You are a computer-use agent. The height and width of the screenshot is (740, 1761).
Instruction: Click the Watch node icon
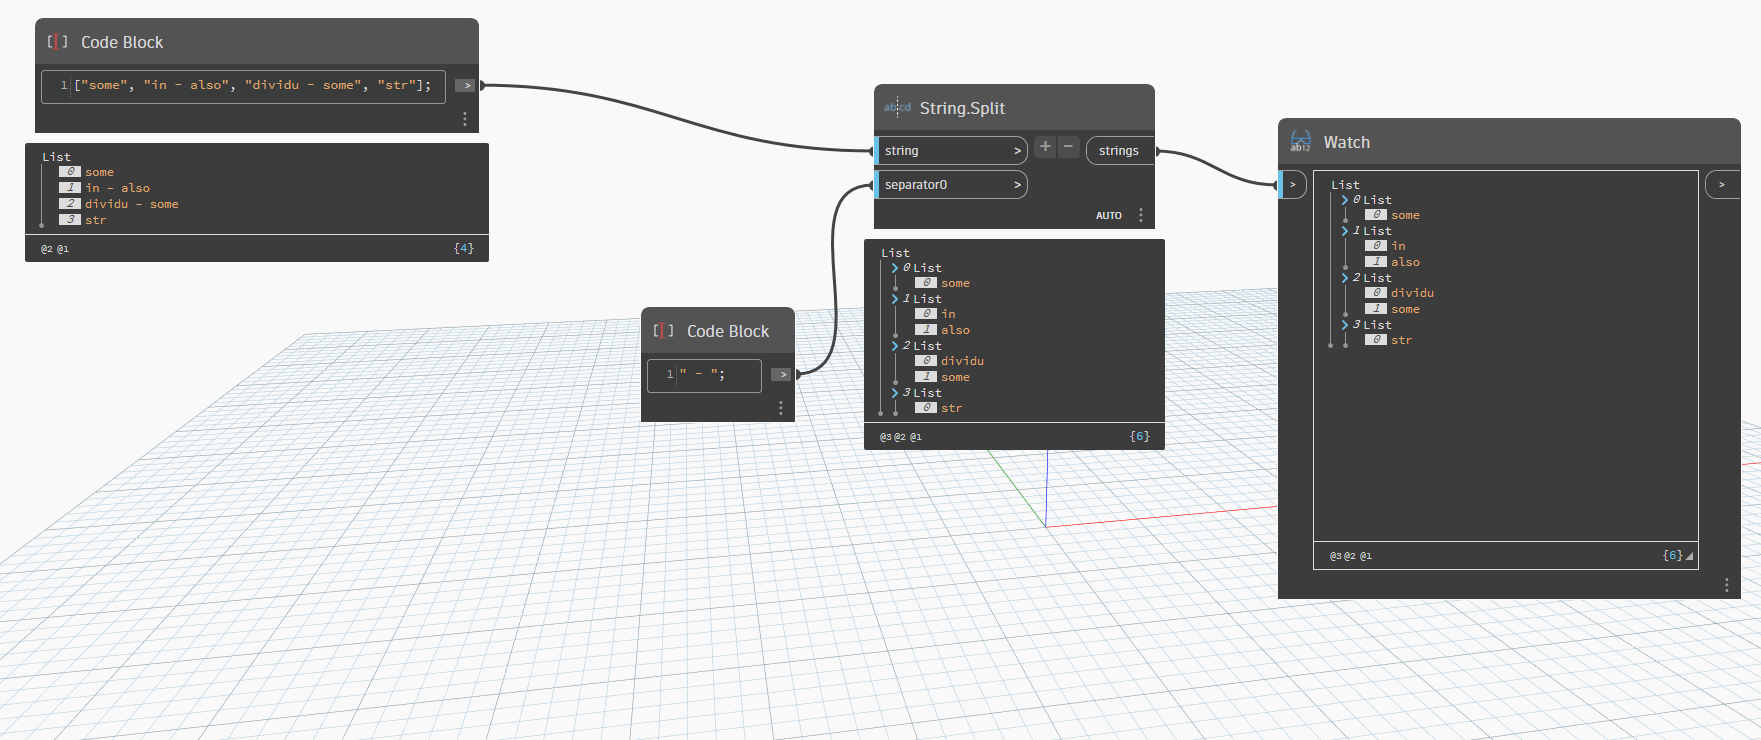[x=1301, y=142]
